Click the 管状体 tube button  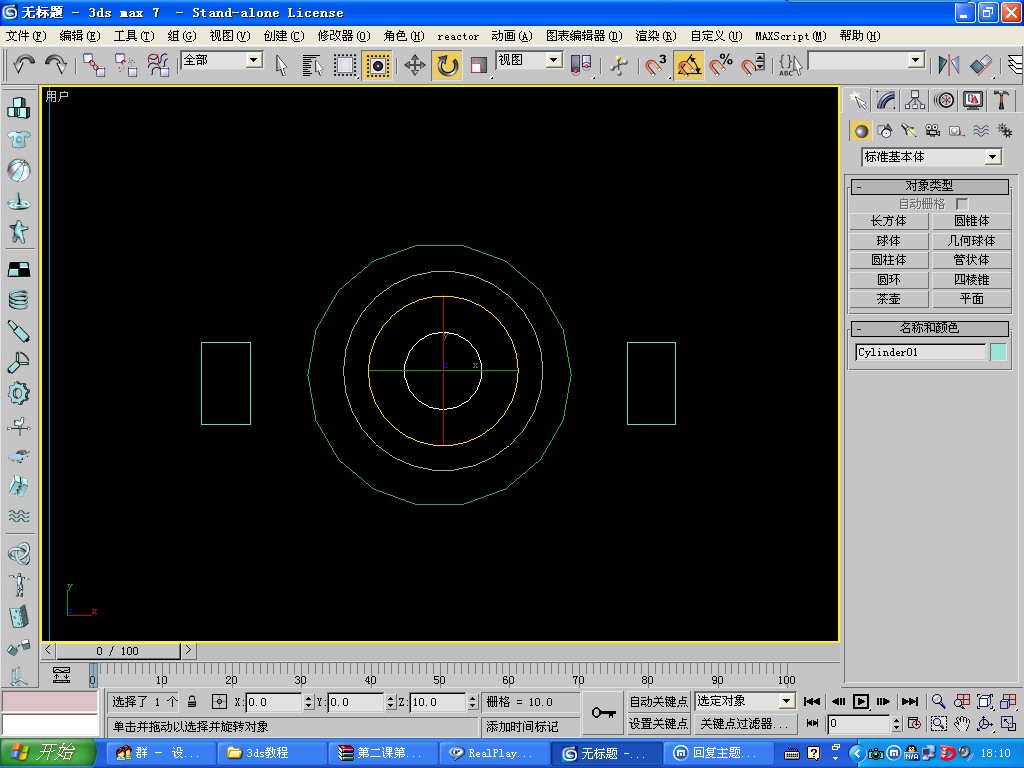tap(971, 260)
